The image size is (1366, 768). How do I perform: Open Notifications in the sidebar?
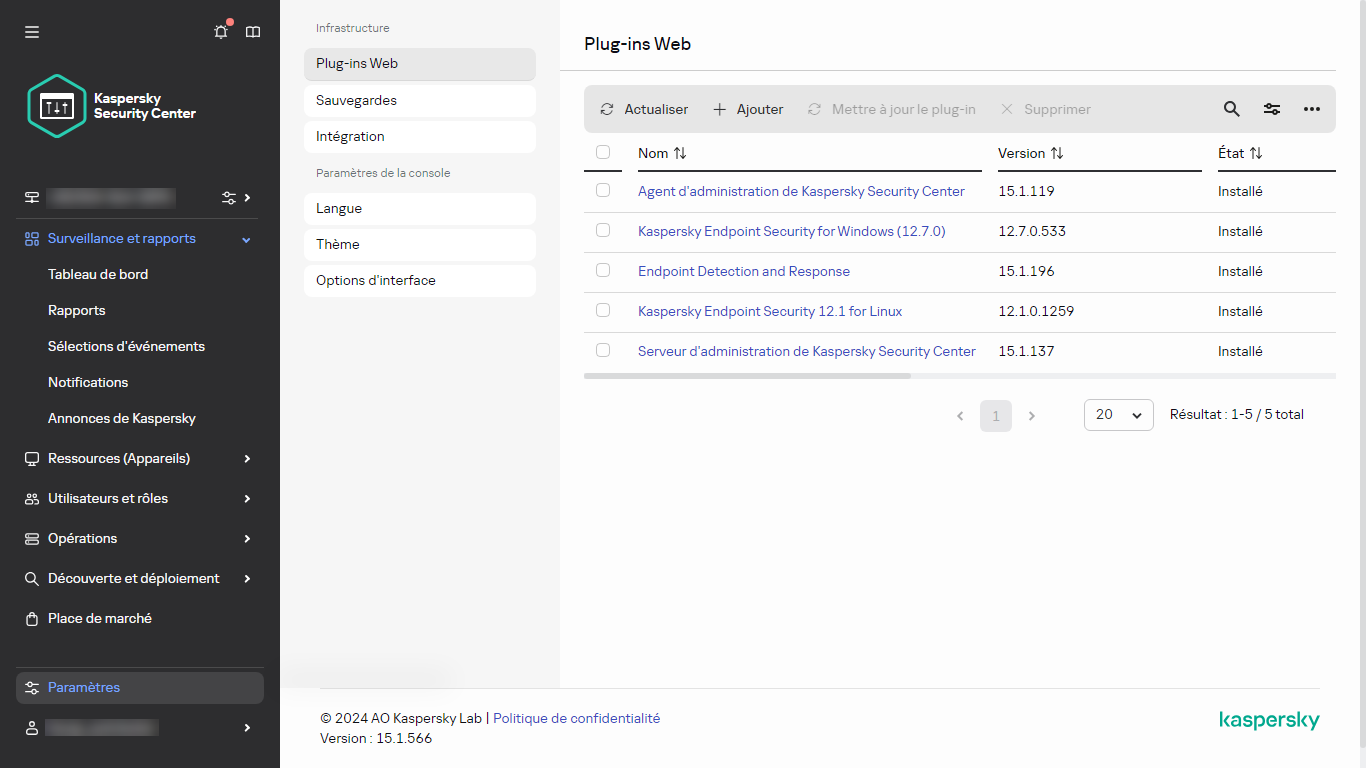click(88, 382)
